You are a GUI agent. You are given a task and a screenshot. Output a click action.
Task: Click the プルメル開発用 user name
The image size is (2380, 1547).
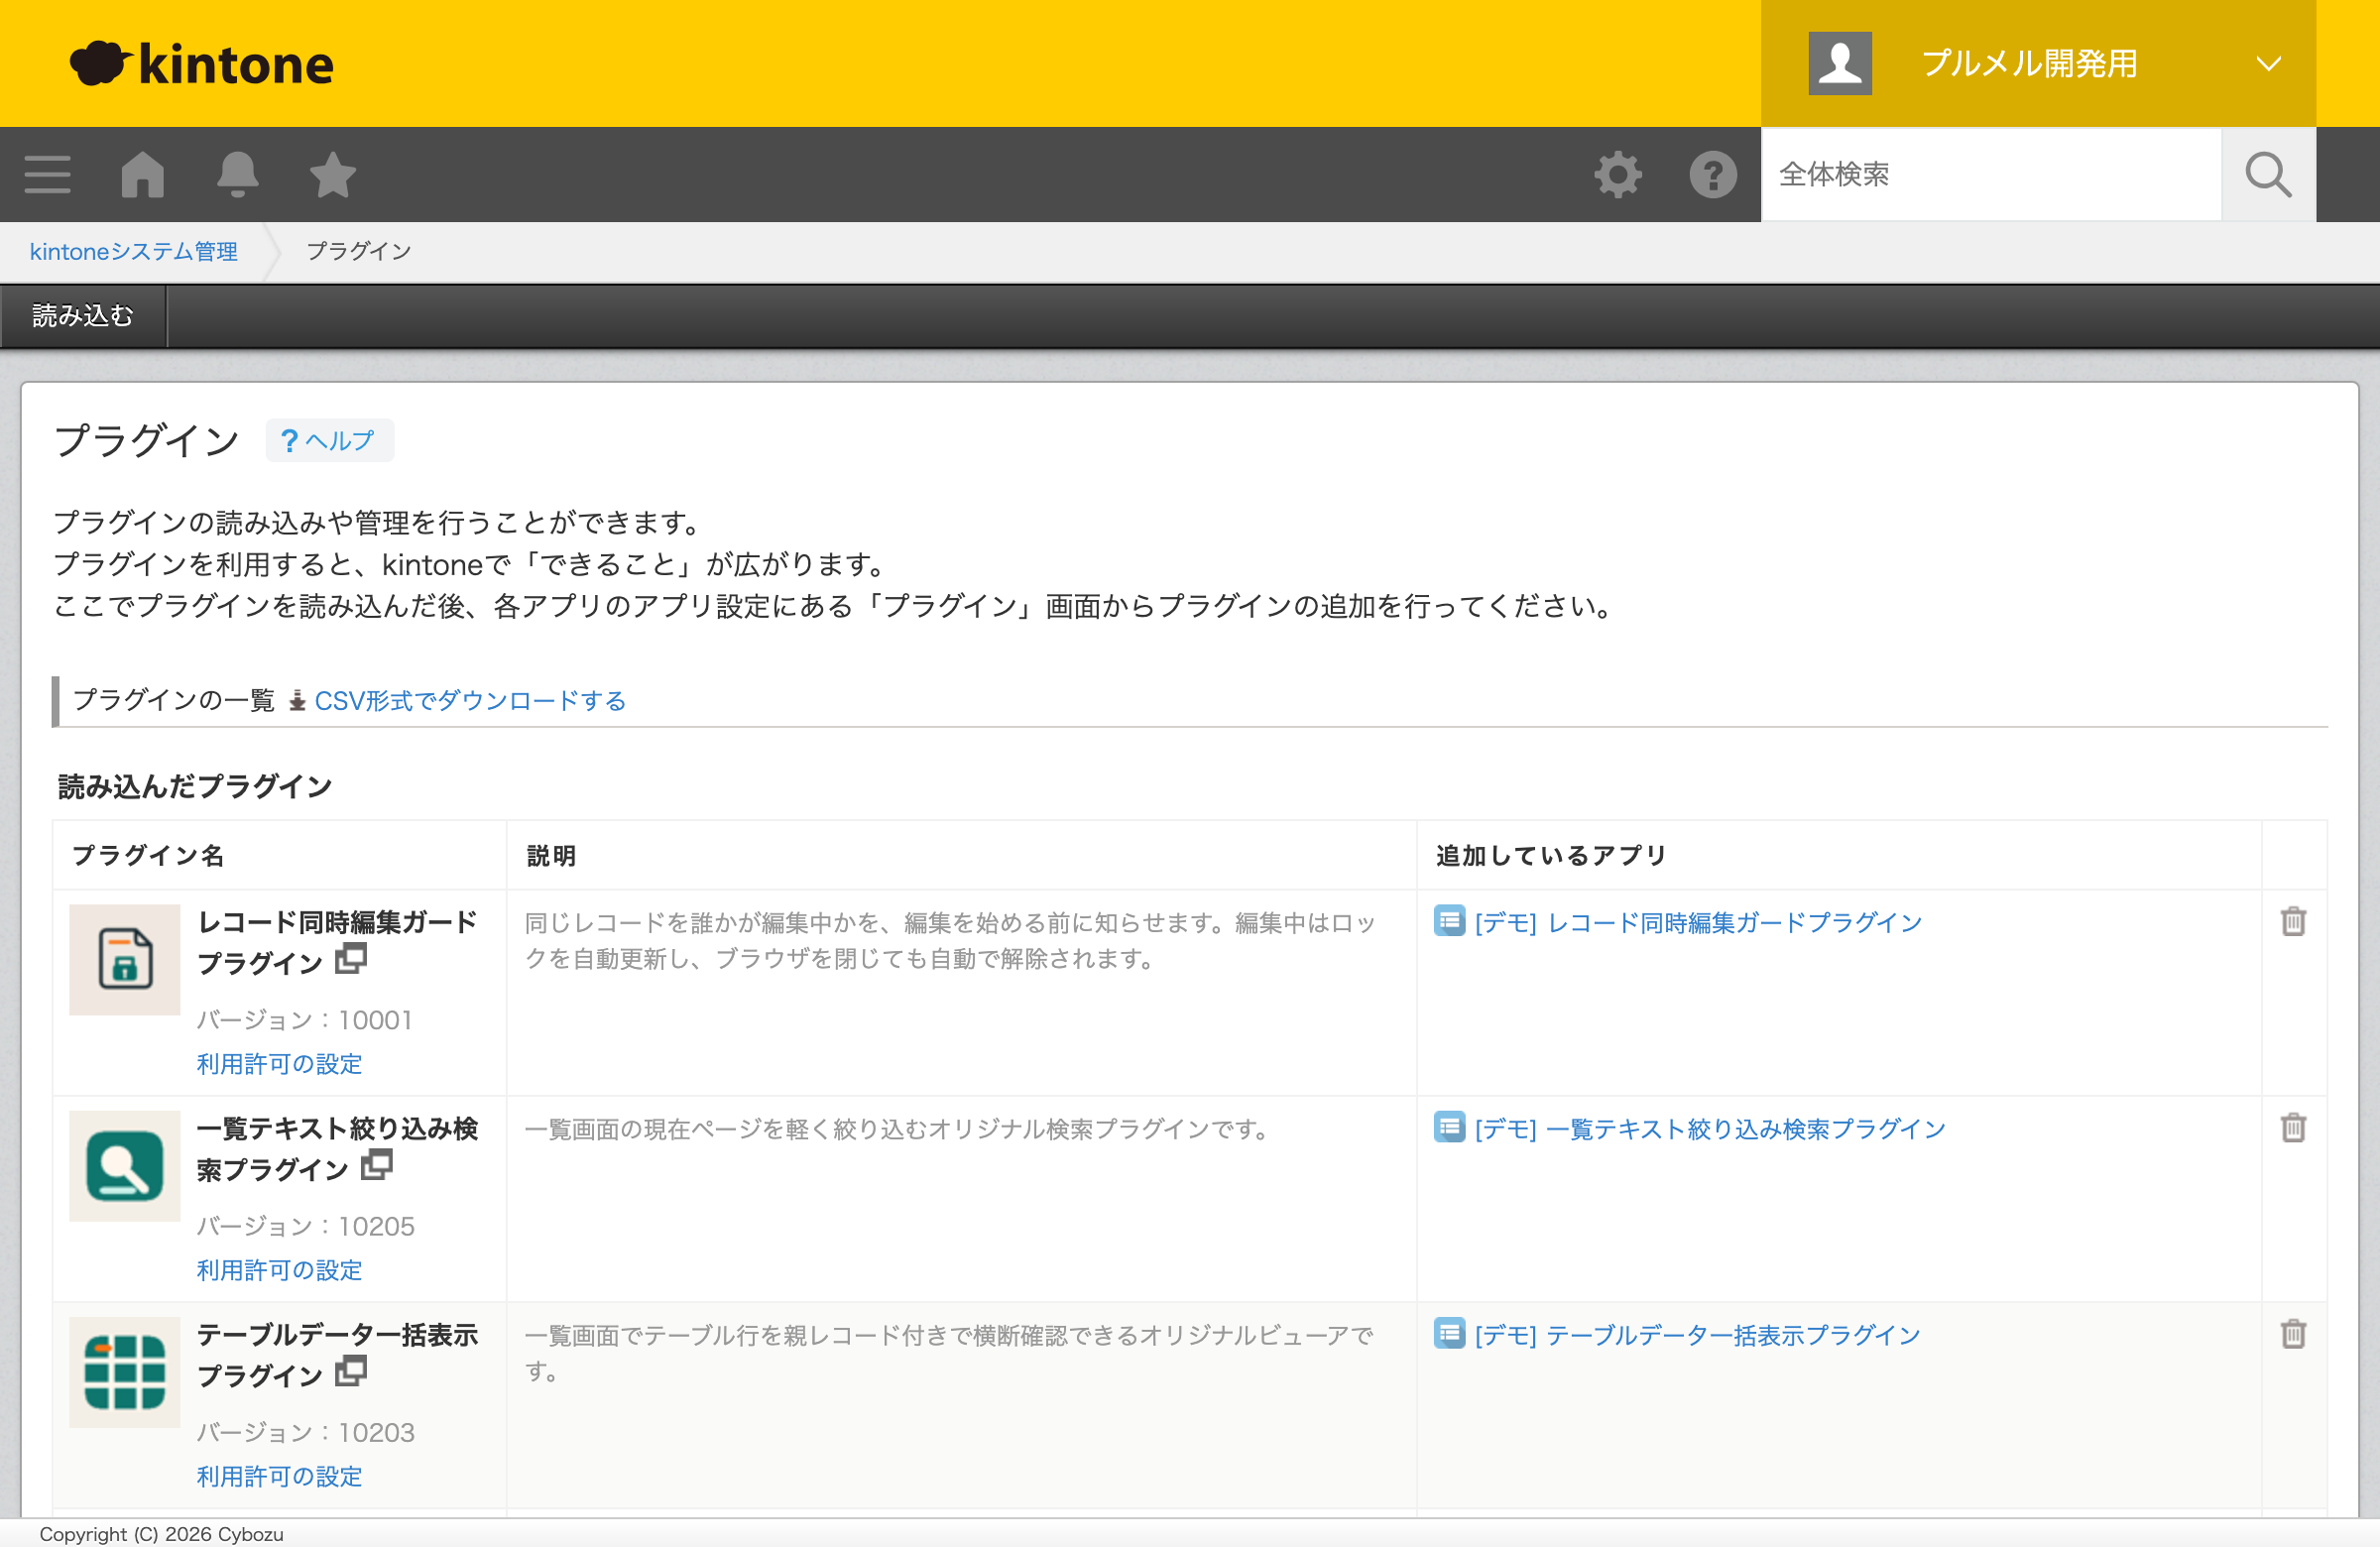[x=2030, y=64]
